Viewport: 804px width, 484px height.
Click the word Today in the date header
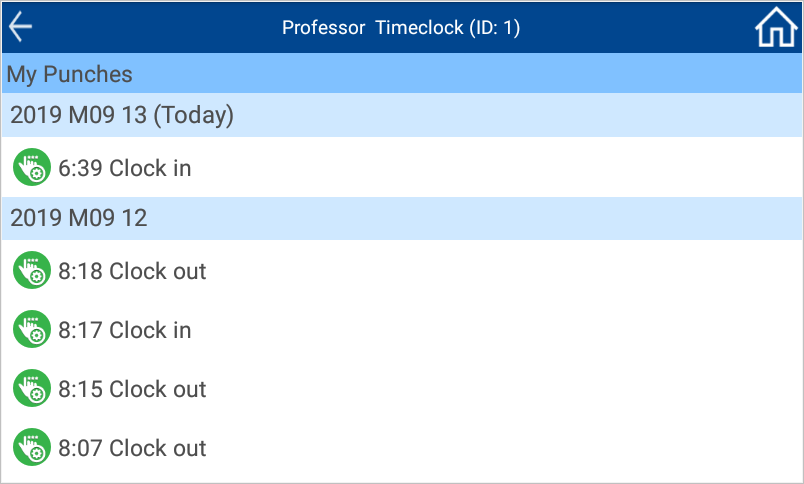point(194,116)
